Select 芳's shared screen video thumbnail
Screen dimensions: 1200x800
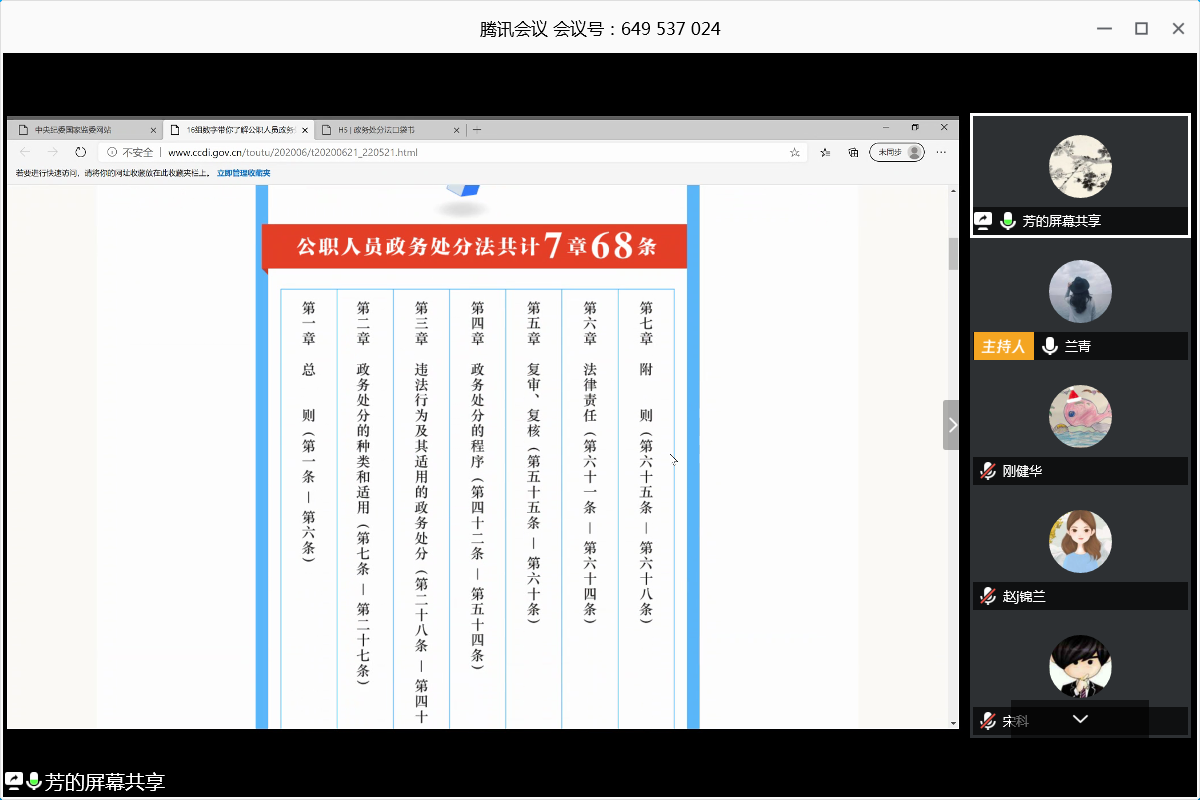point(1080,175)
